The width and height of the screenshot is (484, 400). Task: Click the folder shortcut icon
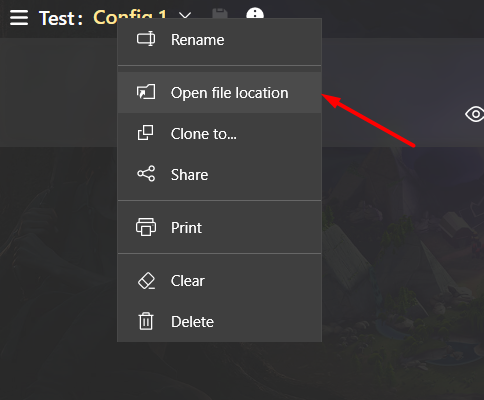click(x=146, y=92)
